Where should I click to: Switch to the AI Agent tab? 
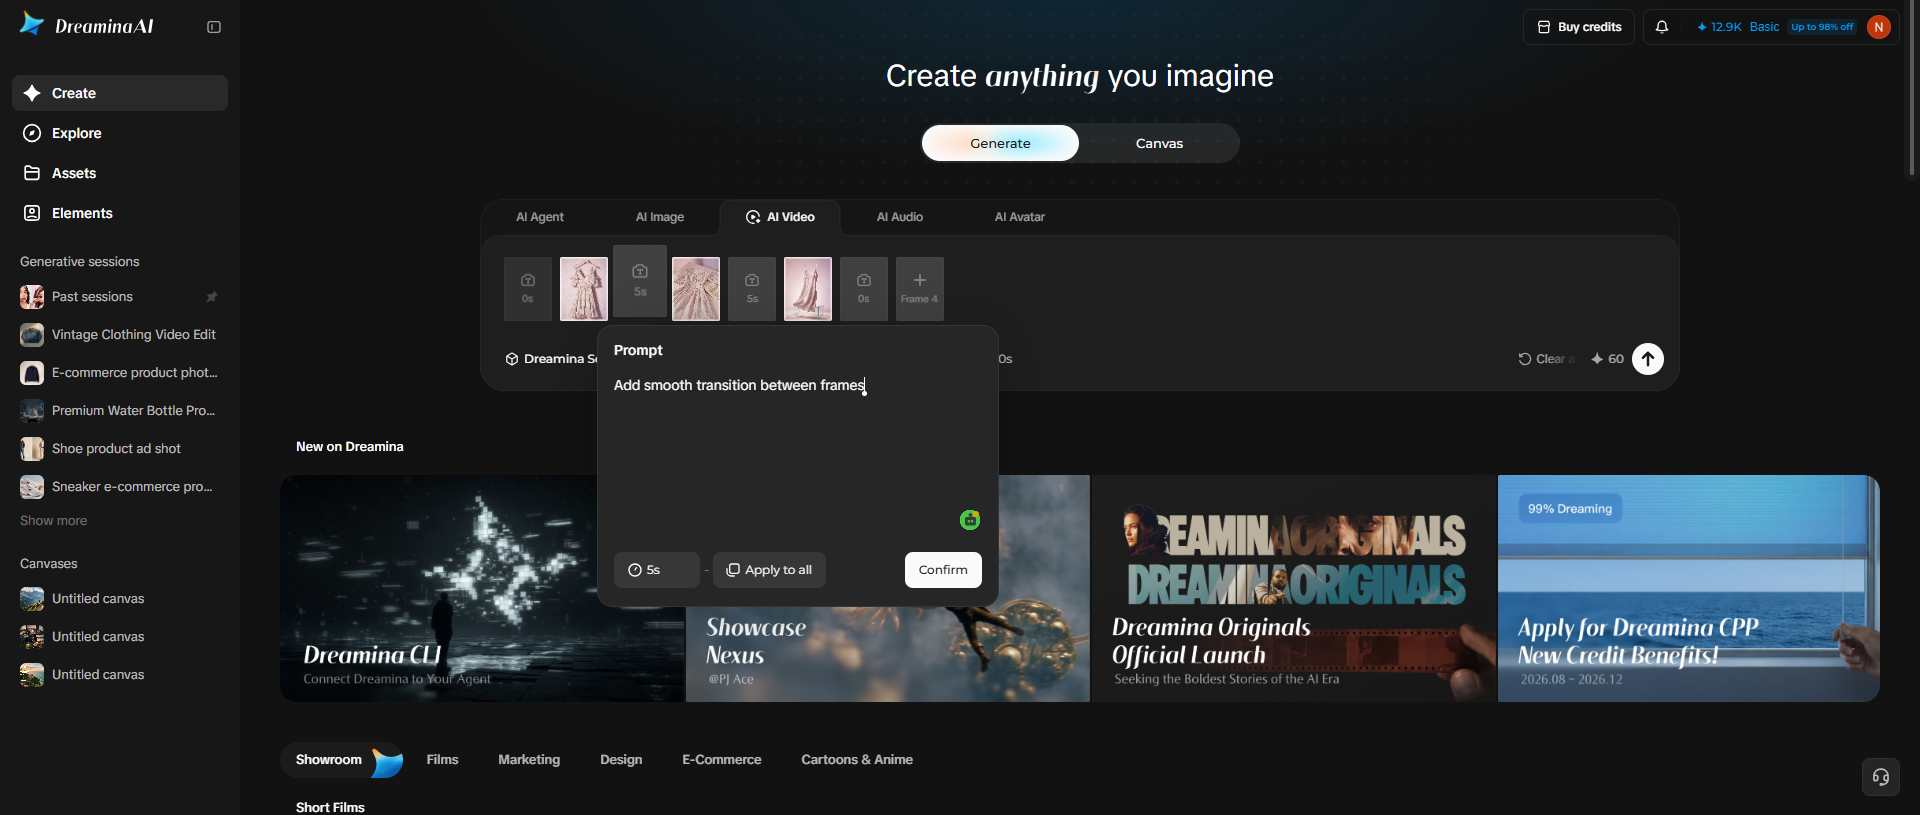[540, 217]
